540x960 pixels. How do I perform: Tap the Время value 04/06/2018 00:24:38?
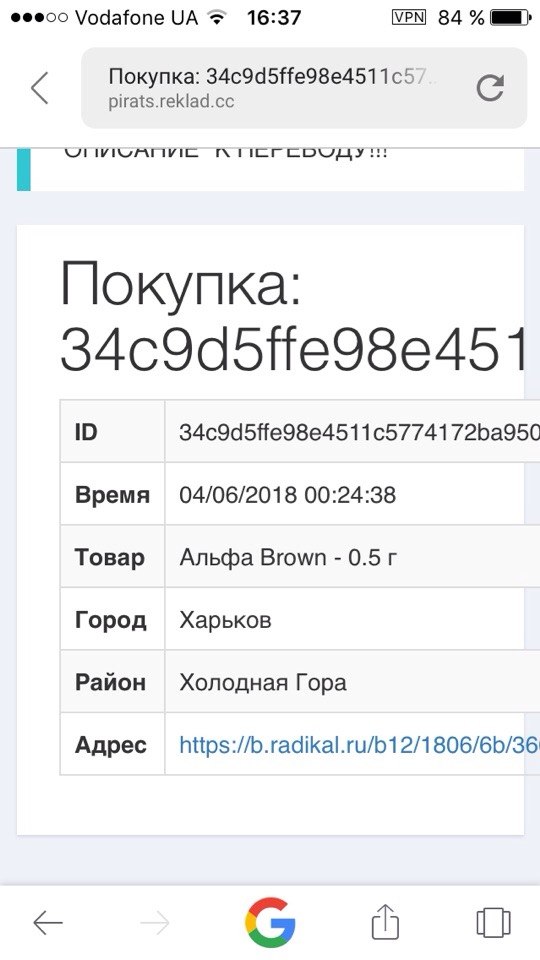(x=288, y=495)
